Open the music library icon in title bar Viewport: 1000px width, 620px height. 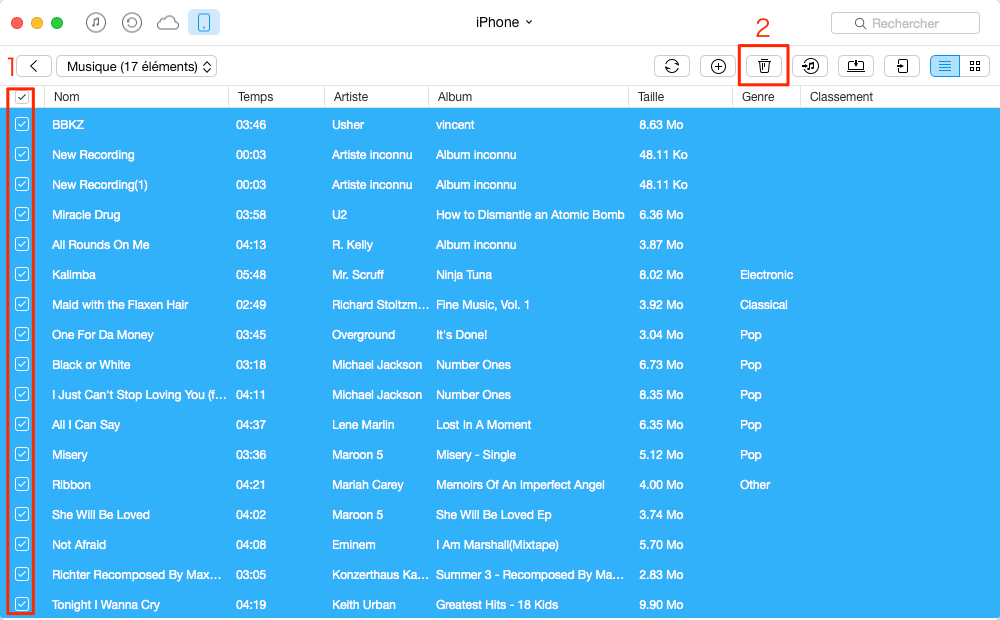click(96, 23)
